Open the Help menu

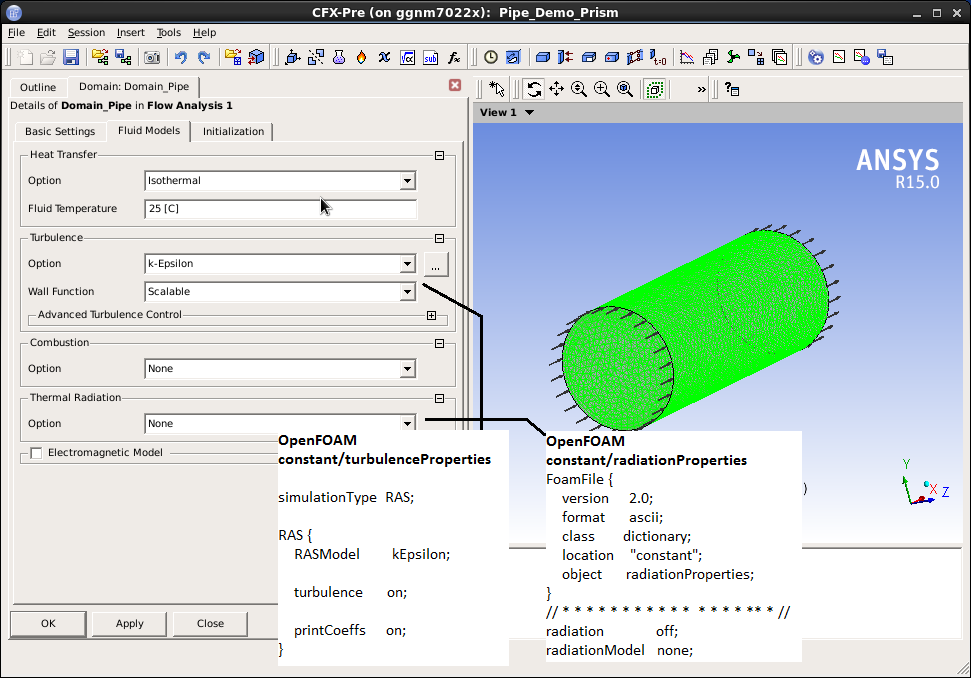(204, 32)
